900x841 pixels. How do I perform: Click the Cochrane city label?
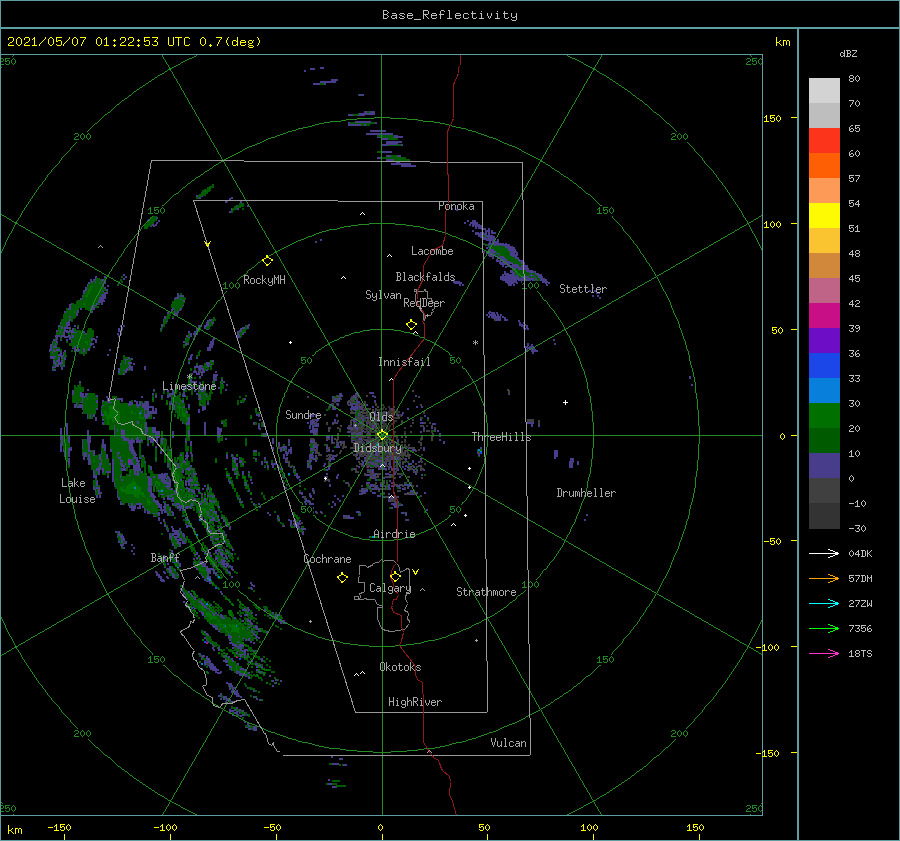pyautogui.click(x=327, y=559)
